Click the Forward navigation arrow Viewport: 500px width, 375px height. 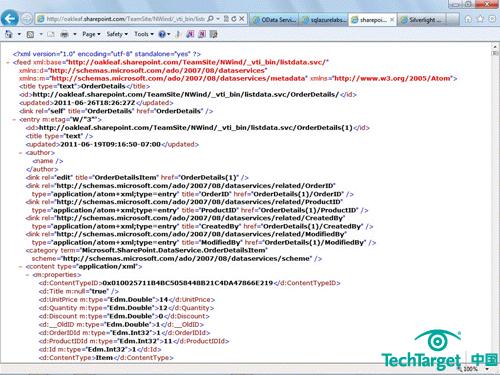[x=27, y=19]
